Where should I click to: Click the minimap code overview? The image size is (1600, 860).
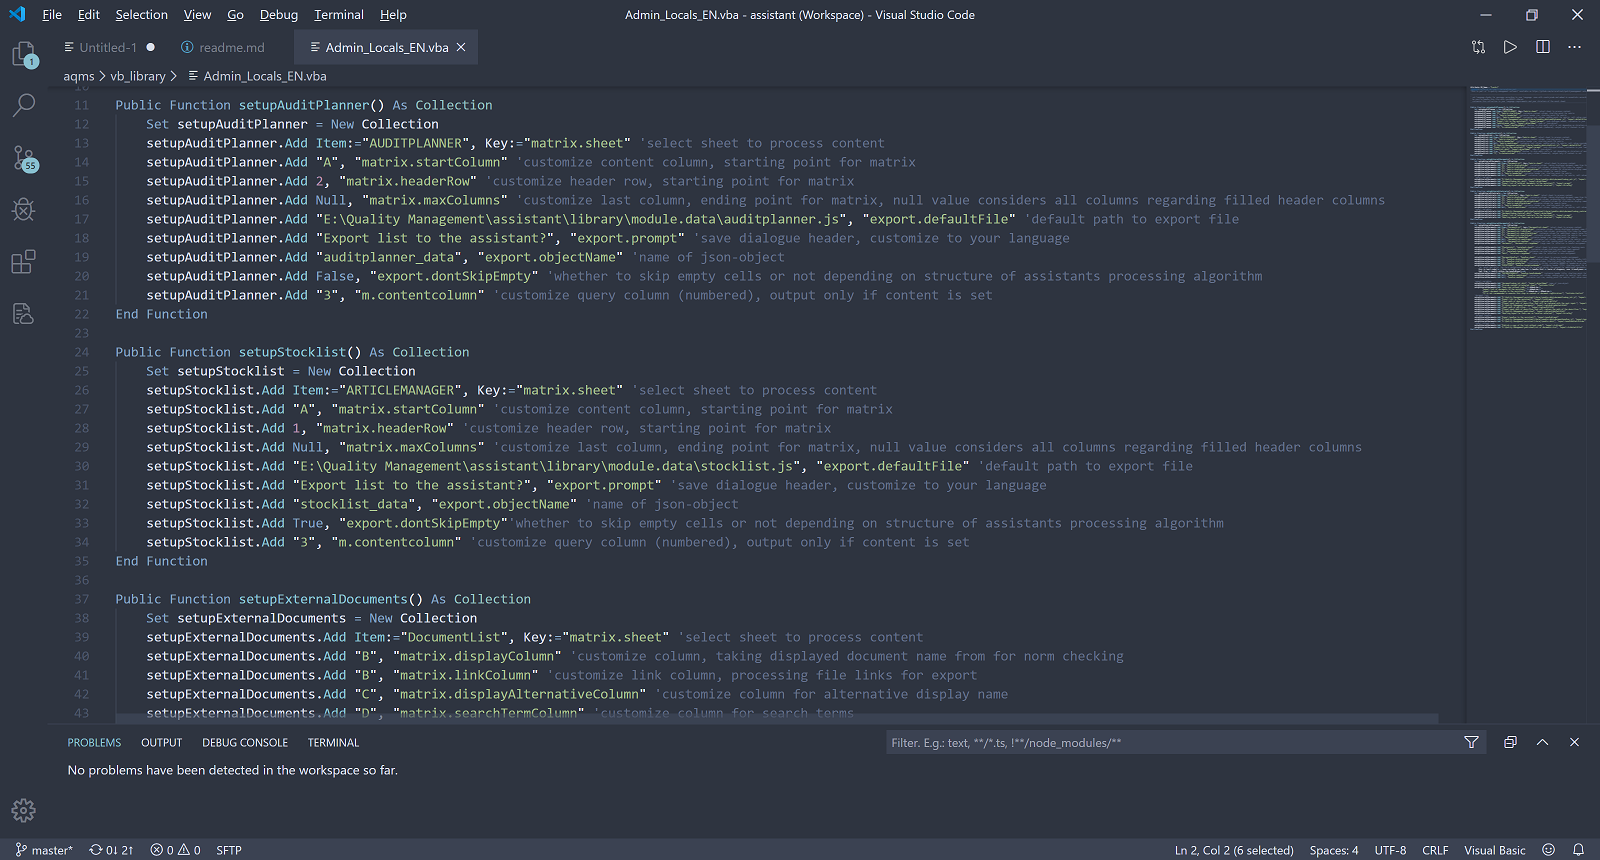[1527, 210]
